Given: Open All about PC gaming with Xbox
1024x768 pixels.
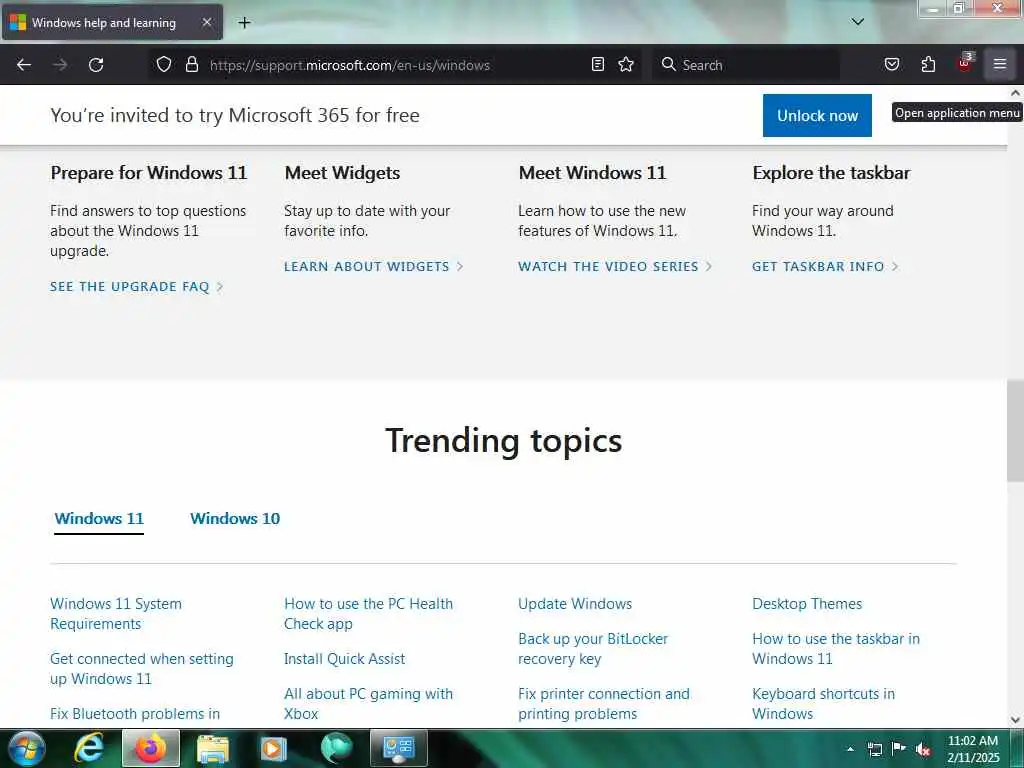Looking at the screenshot, I should tap(368, 704).
